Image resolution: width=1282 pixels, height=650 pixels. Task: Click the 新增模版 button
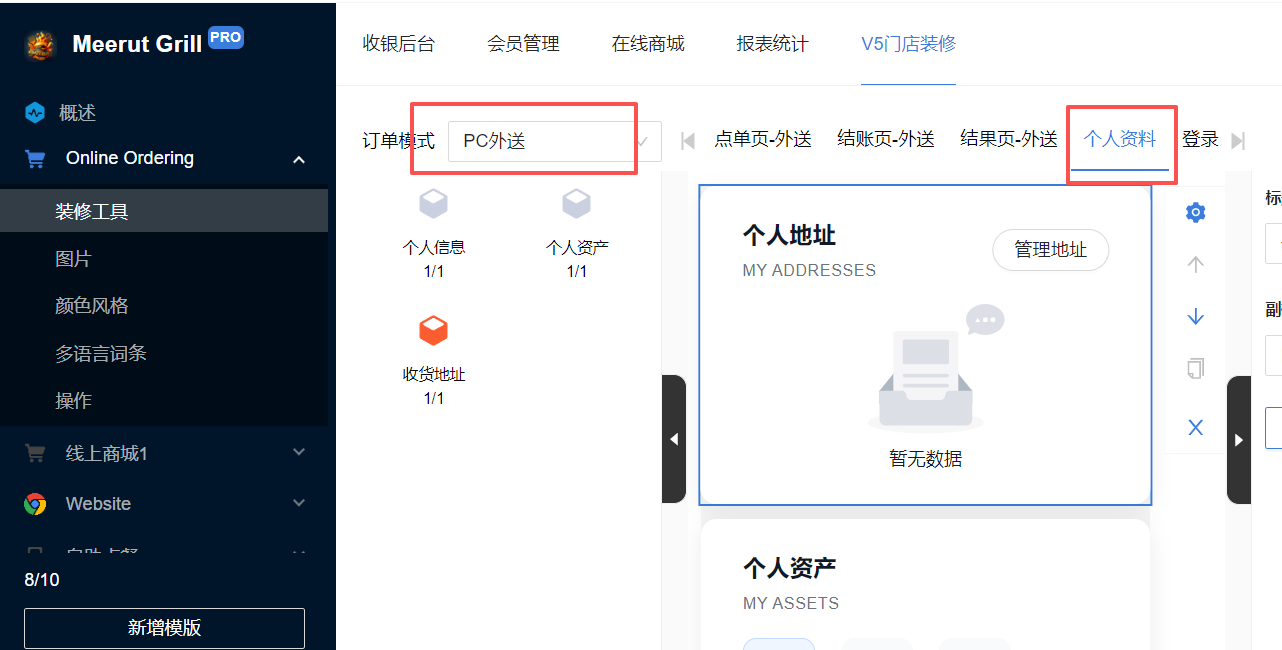[164, 628]
